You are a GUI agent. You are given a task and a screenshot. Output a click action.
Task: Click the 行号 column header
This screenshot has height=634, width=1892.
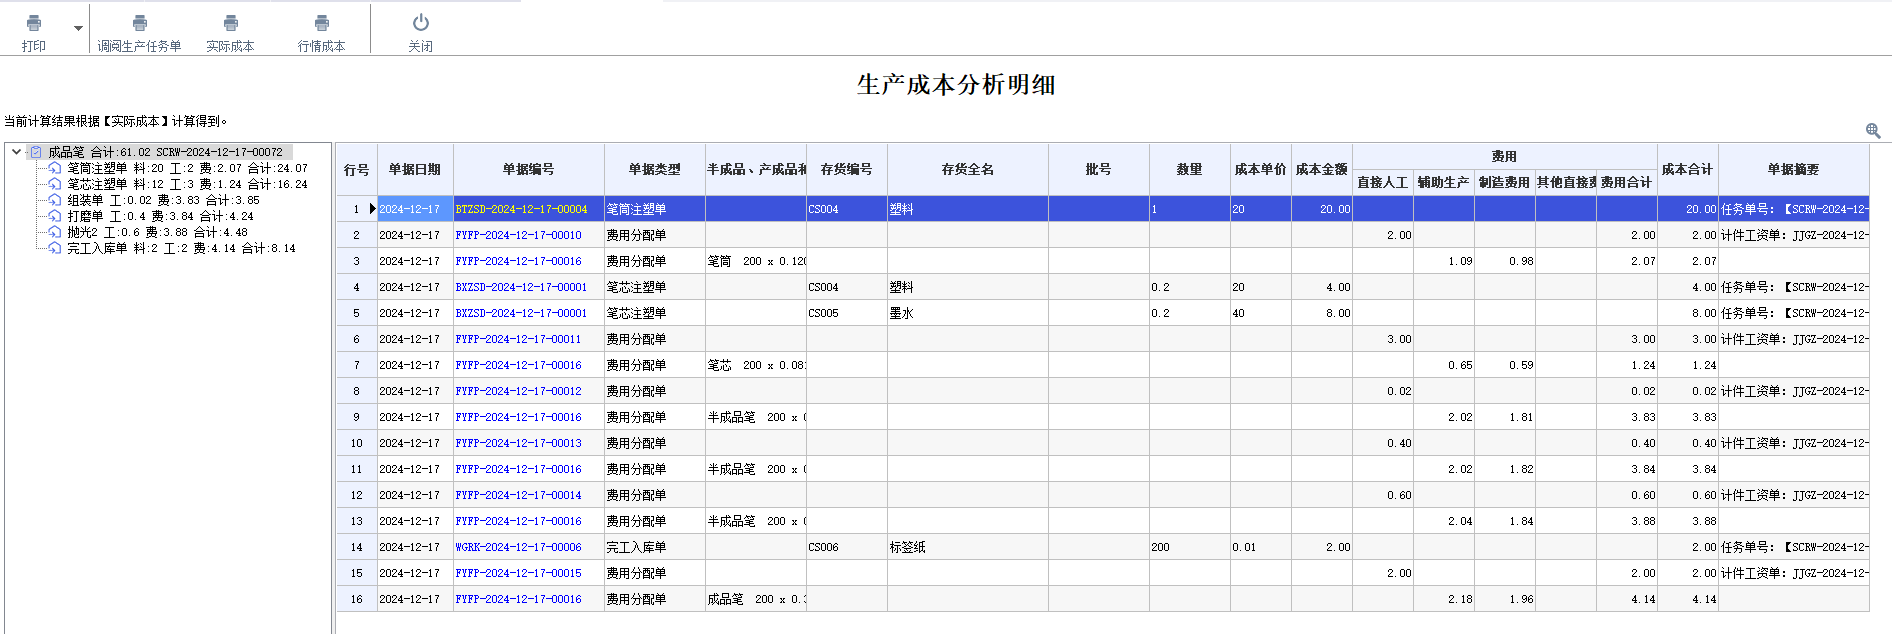pyautogui.click(x=357, y=170)
